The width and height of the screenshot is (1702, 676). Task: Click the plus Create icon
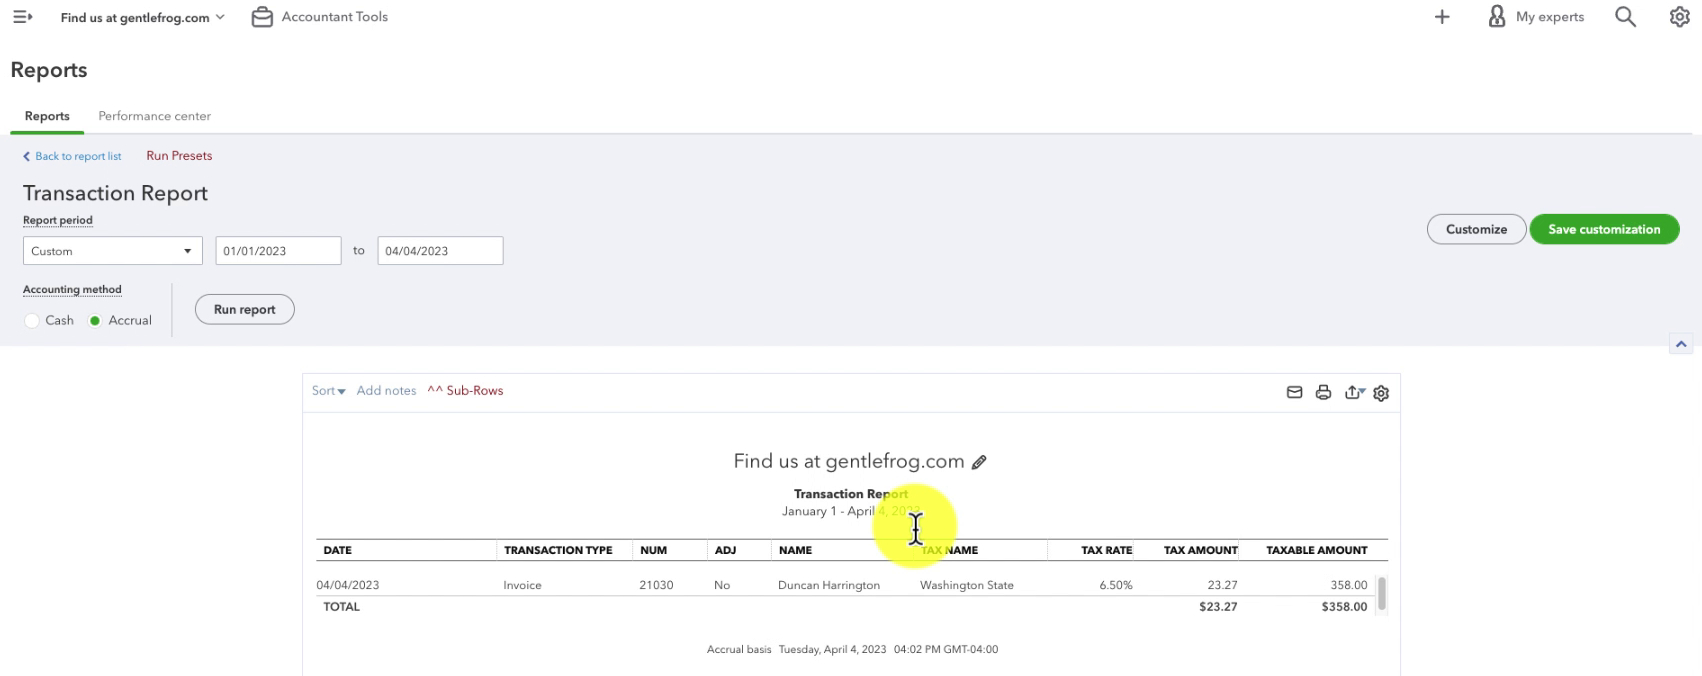tap(1442, 17)
